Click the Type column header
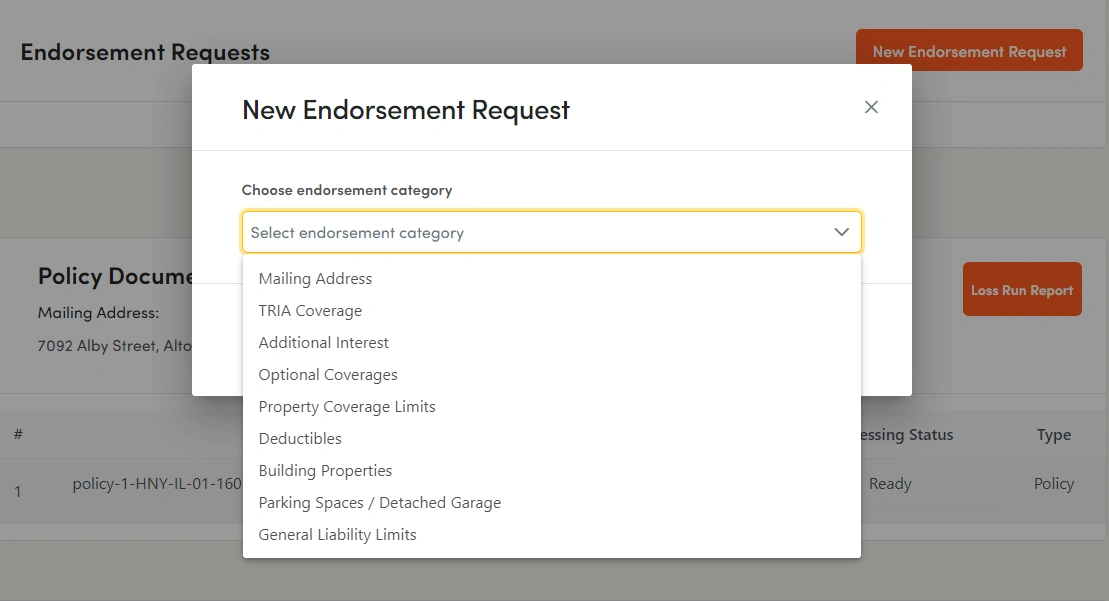The width and height of the screenshot is (1109, 601). click(x=1053, y=434)
